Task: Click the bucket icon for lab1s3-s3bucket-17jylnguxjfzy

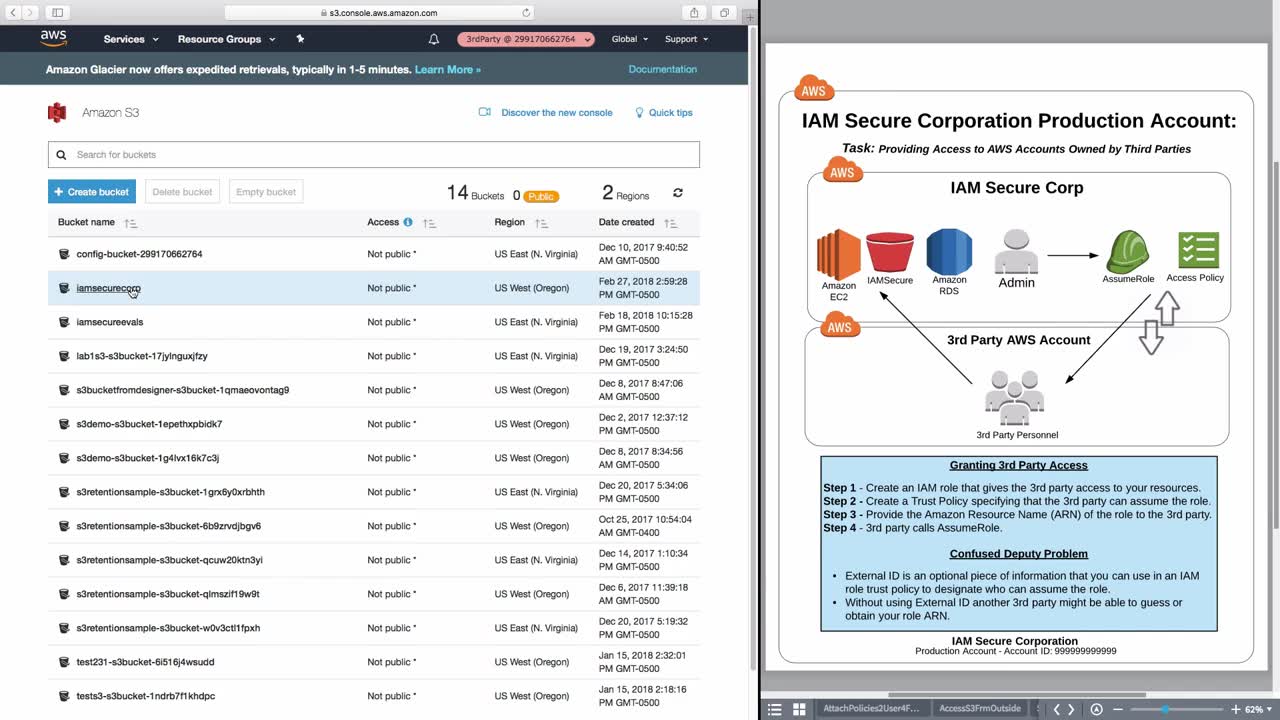Action: (x=64, y=356)
